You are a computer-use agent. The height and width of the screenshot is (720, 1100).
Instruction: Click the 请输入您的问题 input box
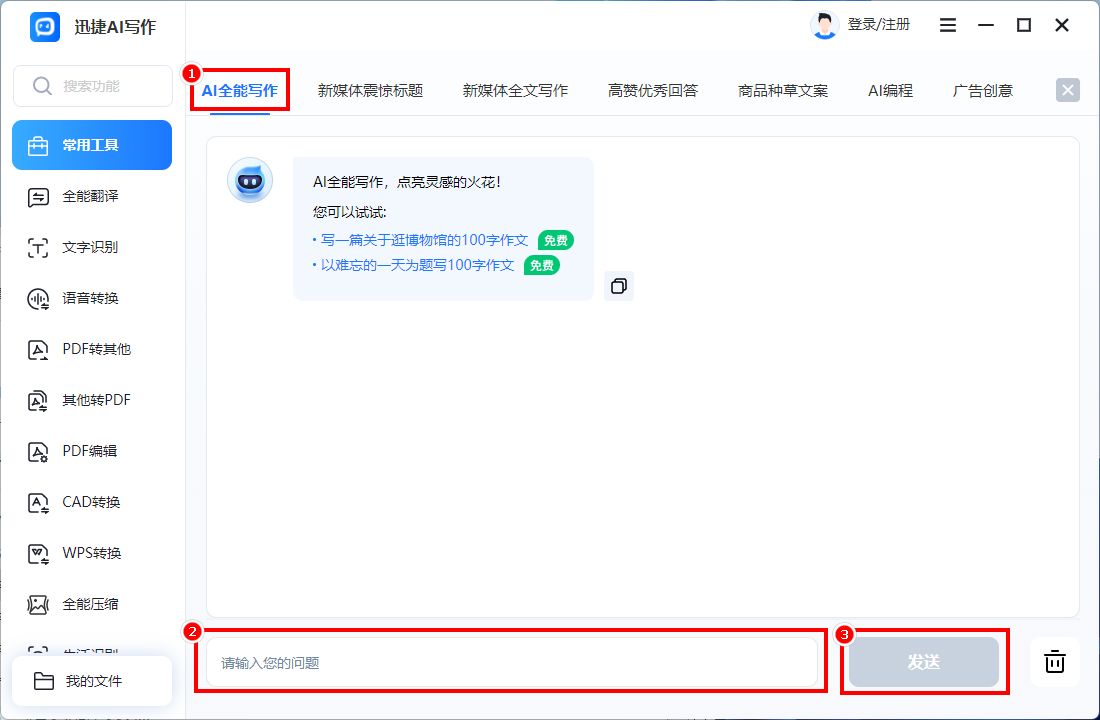click(x=512, y=662)
